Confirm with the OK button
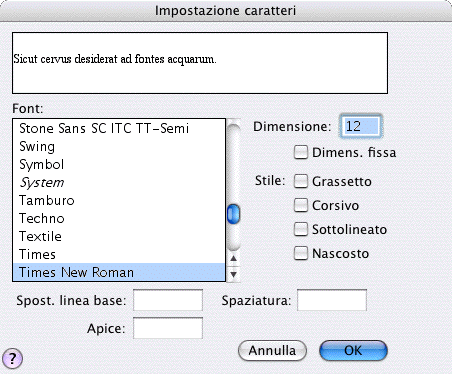This screenshot has height=374, width=452. (353, 351)
